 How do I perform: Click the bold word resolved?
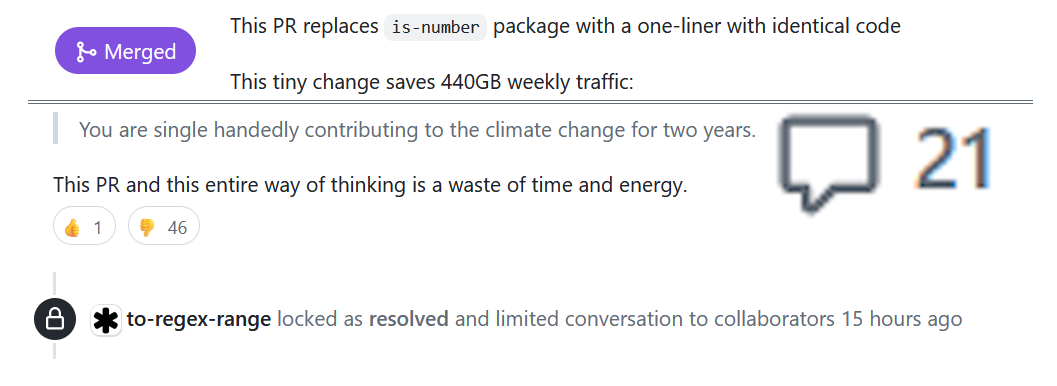pos(409,319)
